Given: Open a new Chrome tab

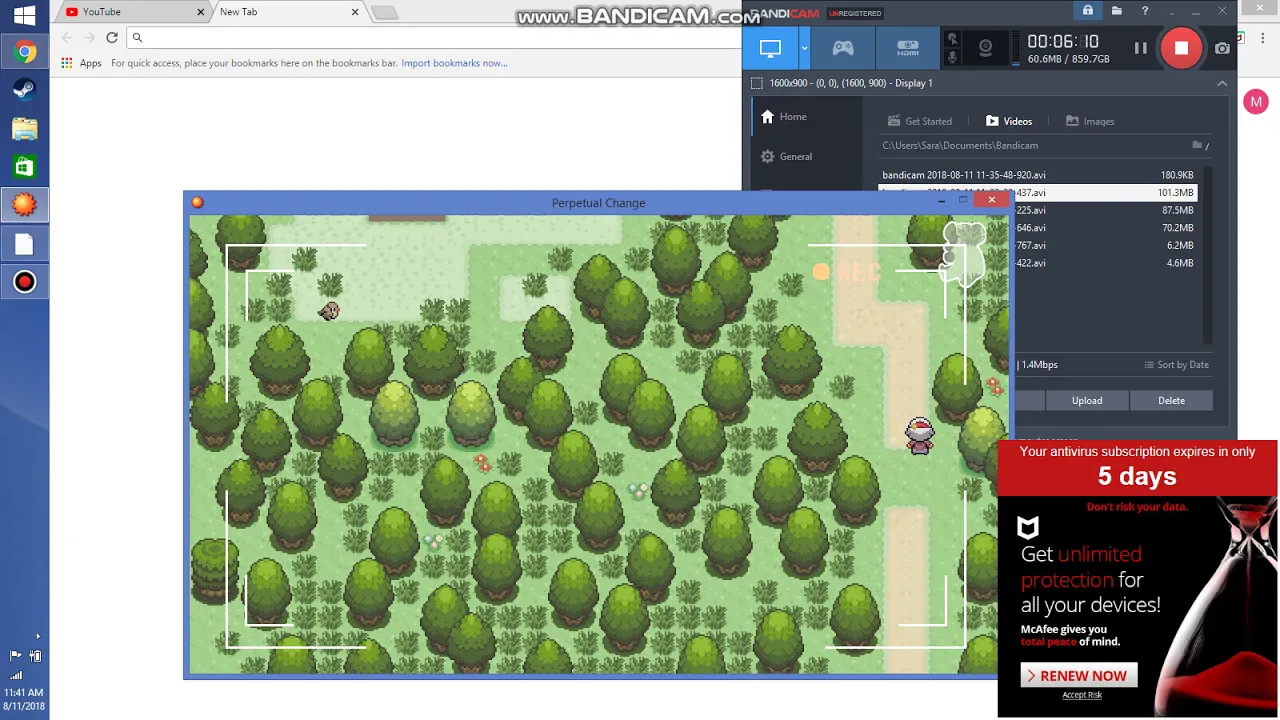Looking at the screenshot, I should (x=385, y=12).
